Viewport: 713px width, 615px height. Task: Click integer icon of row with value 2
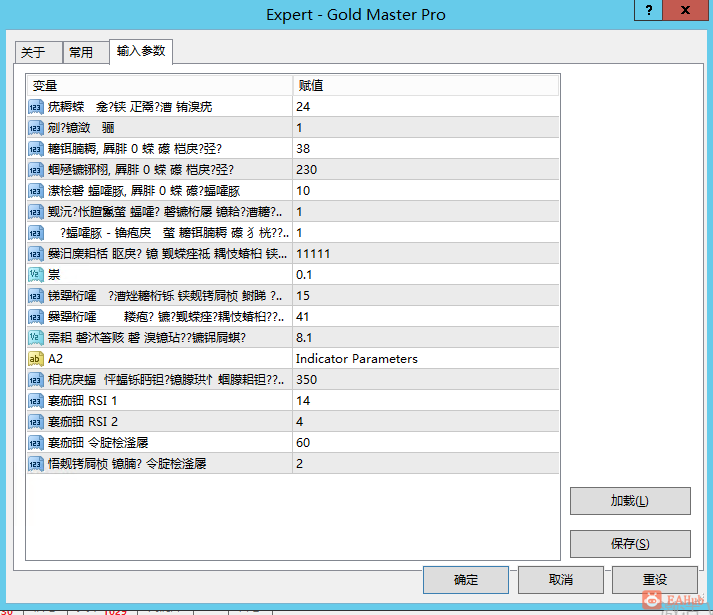point(35,464)
